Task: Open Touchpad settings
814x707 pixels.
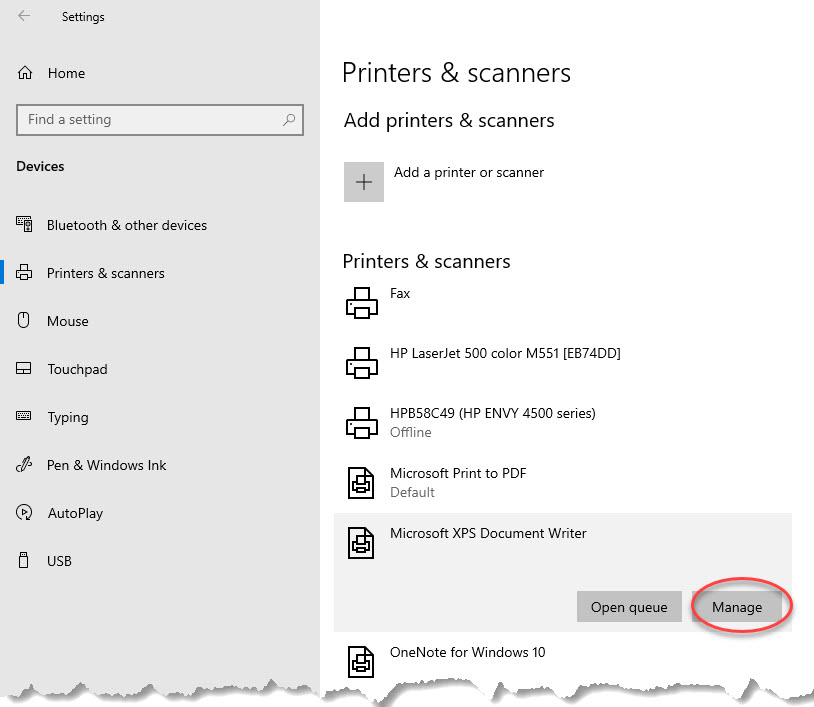Action: pyautogui.click(x=77, y=369)
